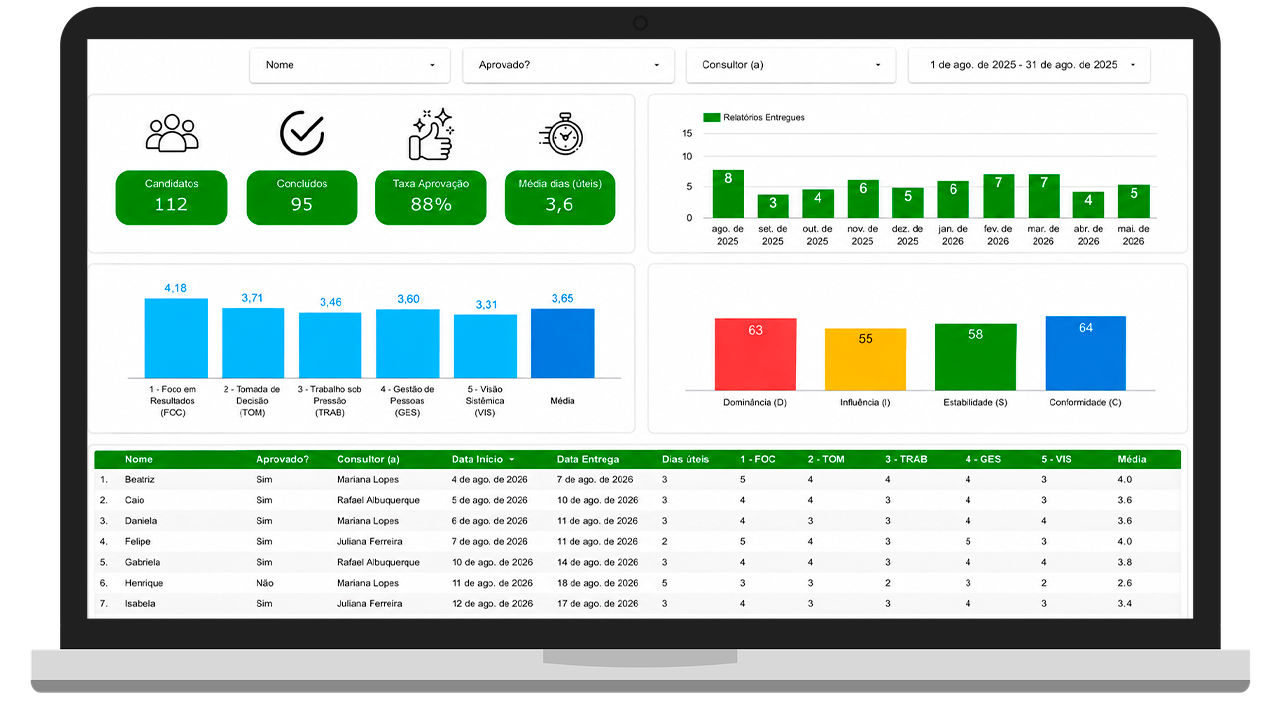Click the Gestão de Pessoas 3,60 bar
This screenshot has width=1280, height=720.
click(408, 343)
